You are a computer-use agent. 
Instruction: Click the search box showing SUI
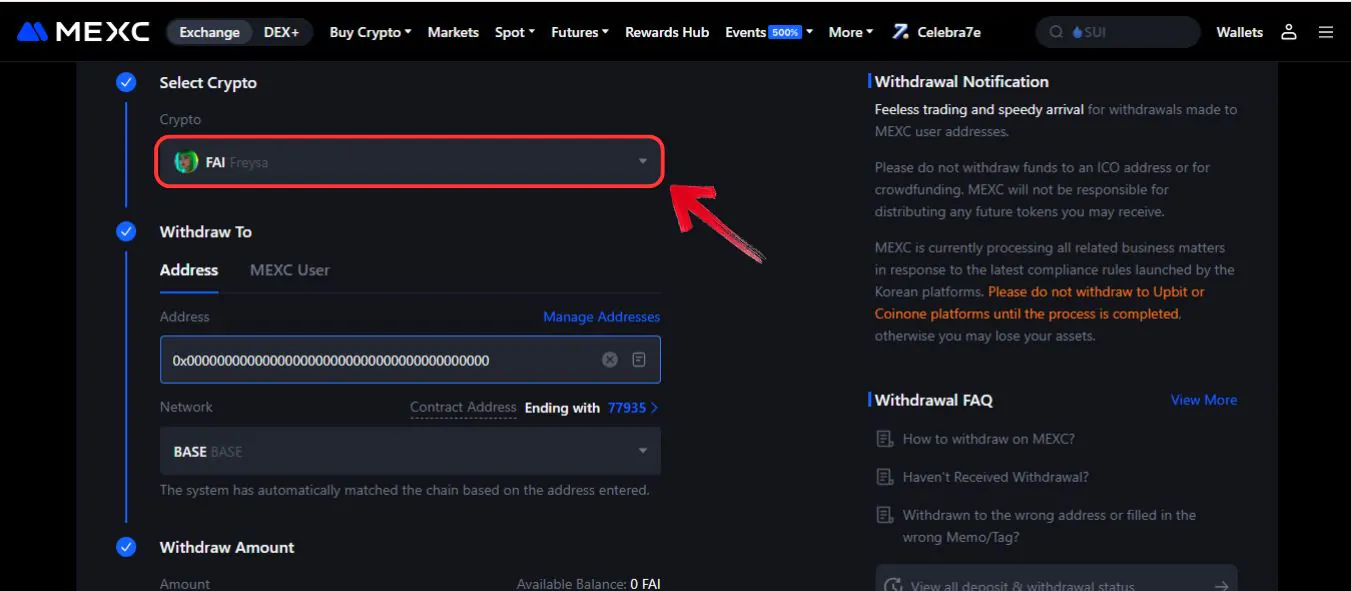click(1118, 32)
